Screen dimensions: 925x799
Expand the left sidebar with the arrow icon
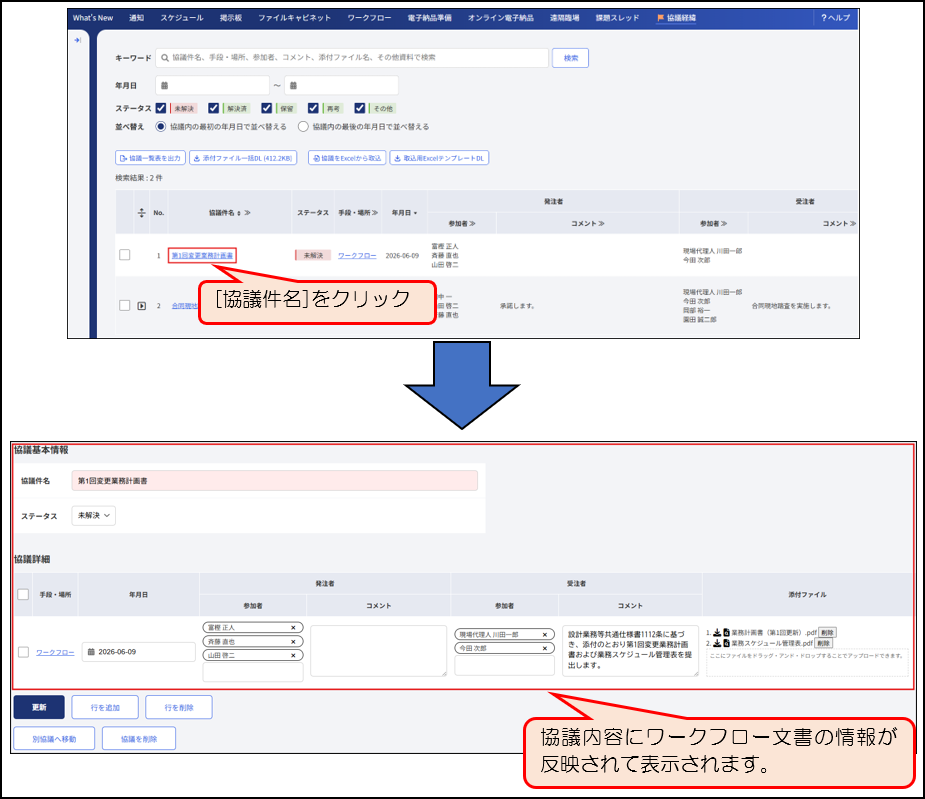[x=77, y=40]
